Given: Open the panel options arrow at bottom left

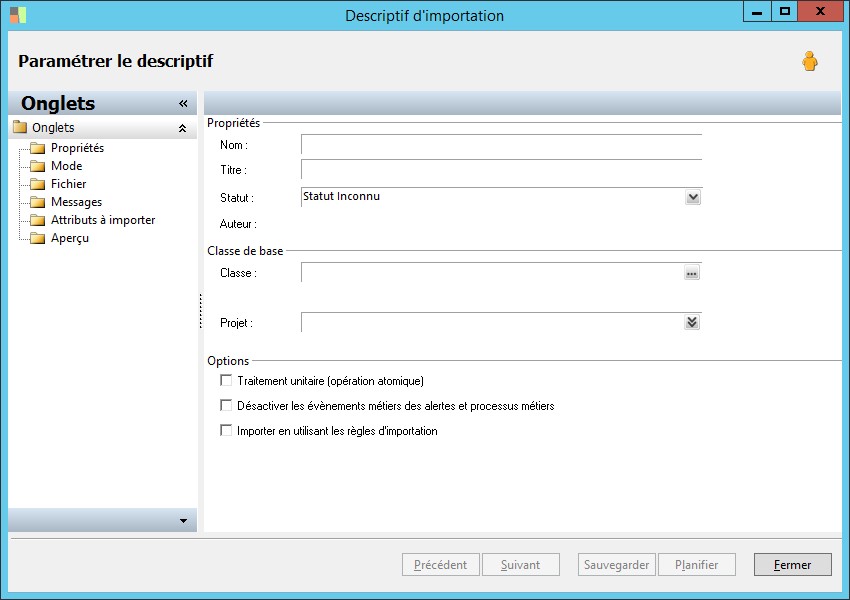Looking at the screenshot, I should pyautogui.click(x=183, y=521).
